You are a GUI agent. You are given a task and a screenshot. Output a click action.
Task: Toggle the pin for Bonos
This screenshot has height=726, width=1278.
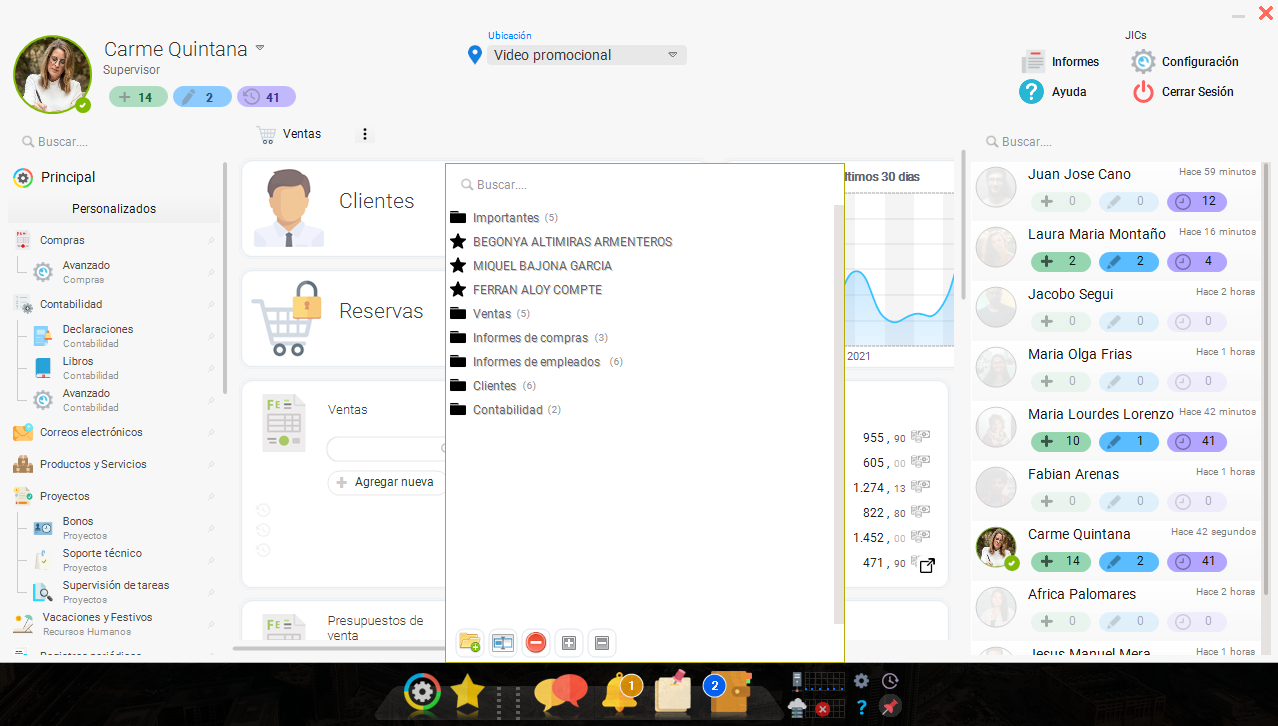pyautogui.click(x=211, y=529)
